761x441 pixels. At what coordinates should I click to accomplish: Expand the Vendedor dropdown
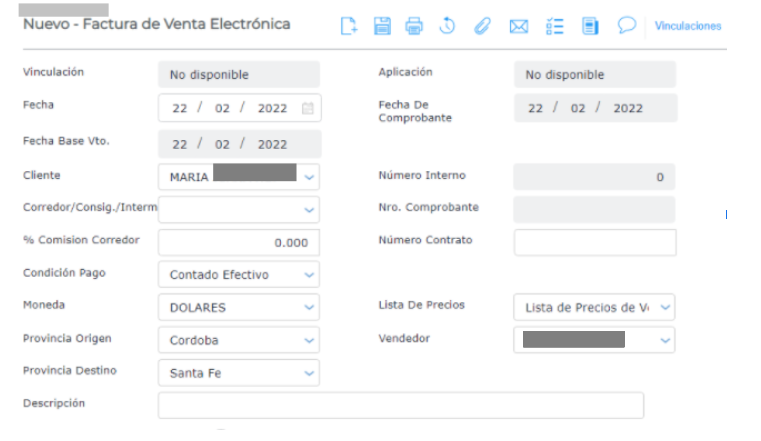coord(665,341)
